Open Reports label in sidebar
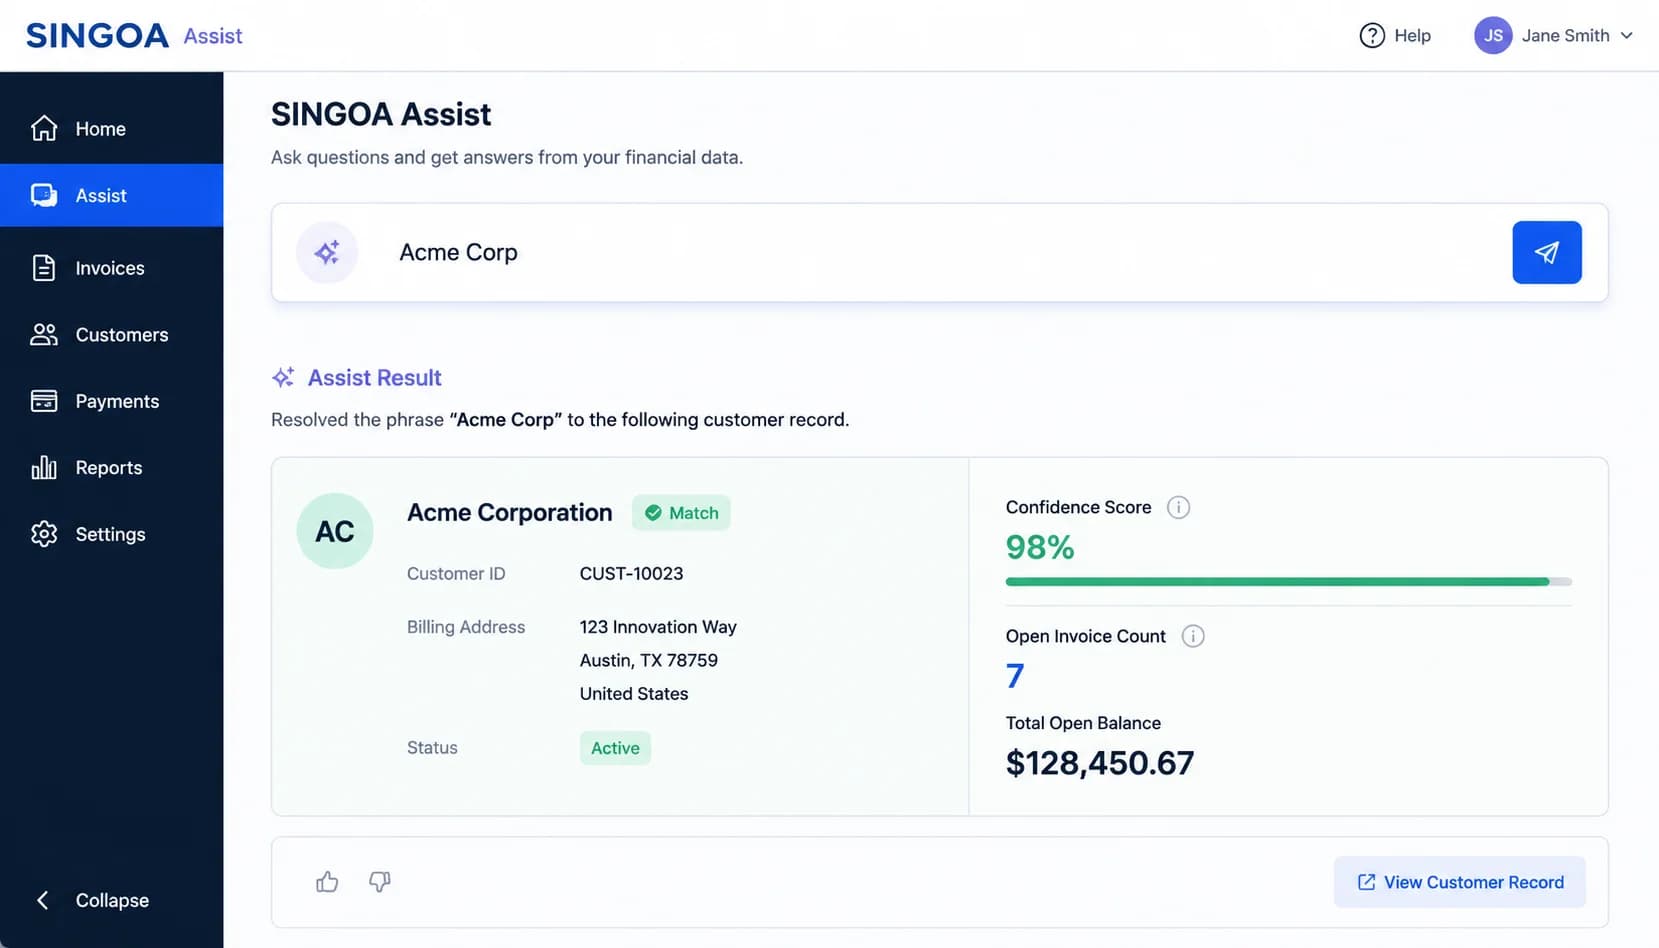The height and width of the screenshot is (948, 1659). [109, 468]
